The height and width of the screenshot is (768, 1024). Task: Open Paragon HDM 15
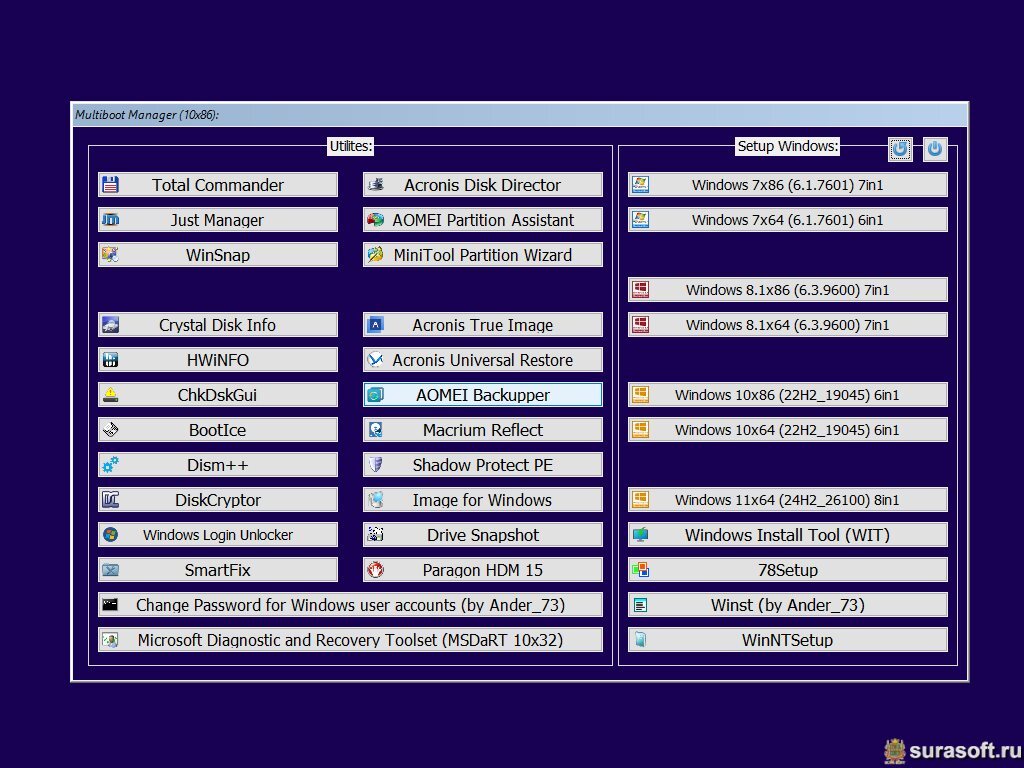[x=483, y=569]
